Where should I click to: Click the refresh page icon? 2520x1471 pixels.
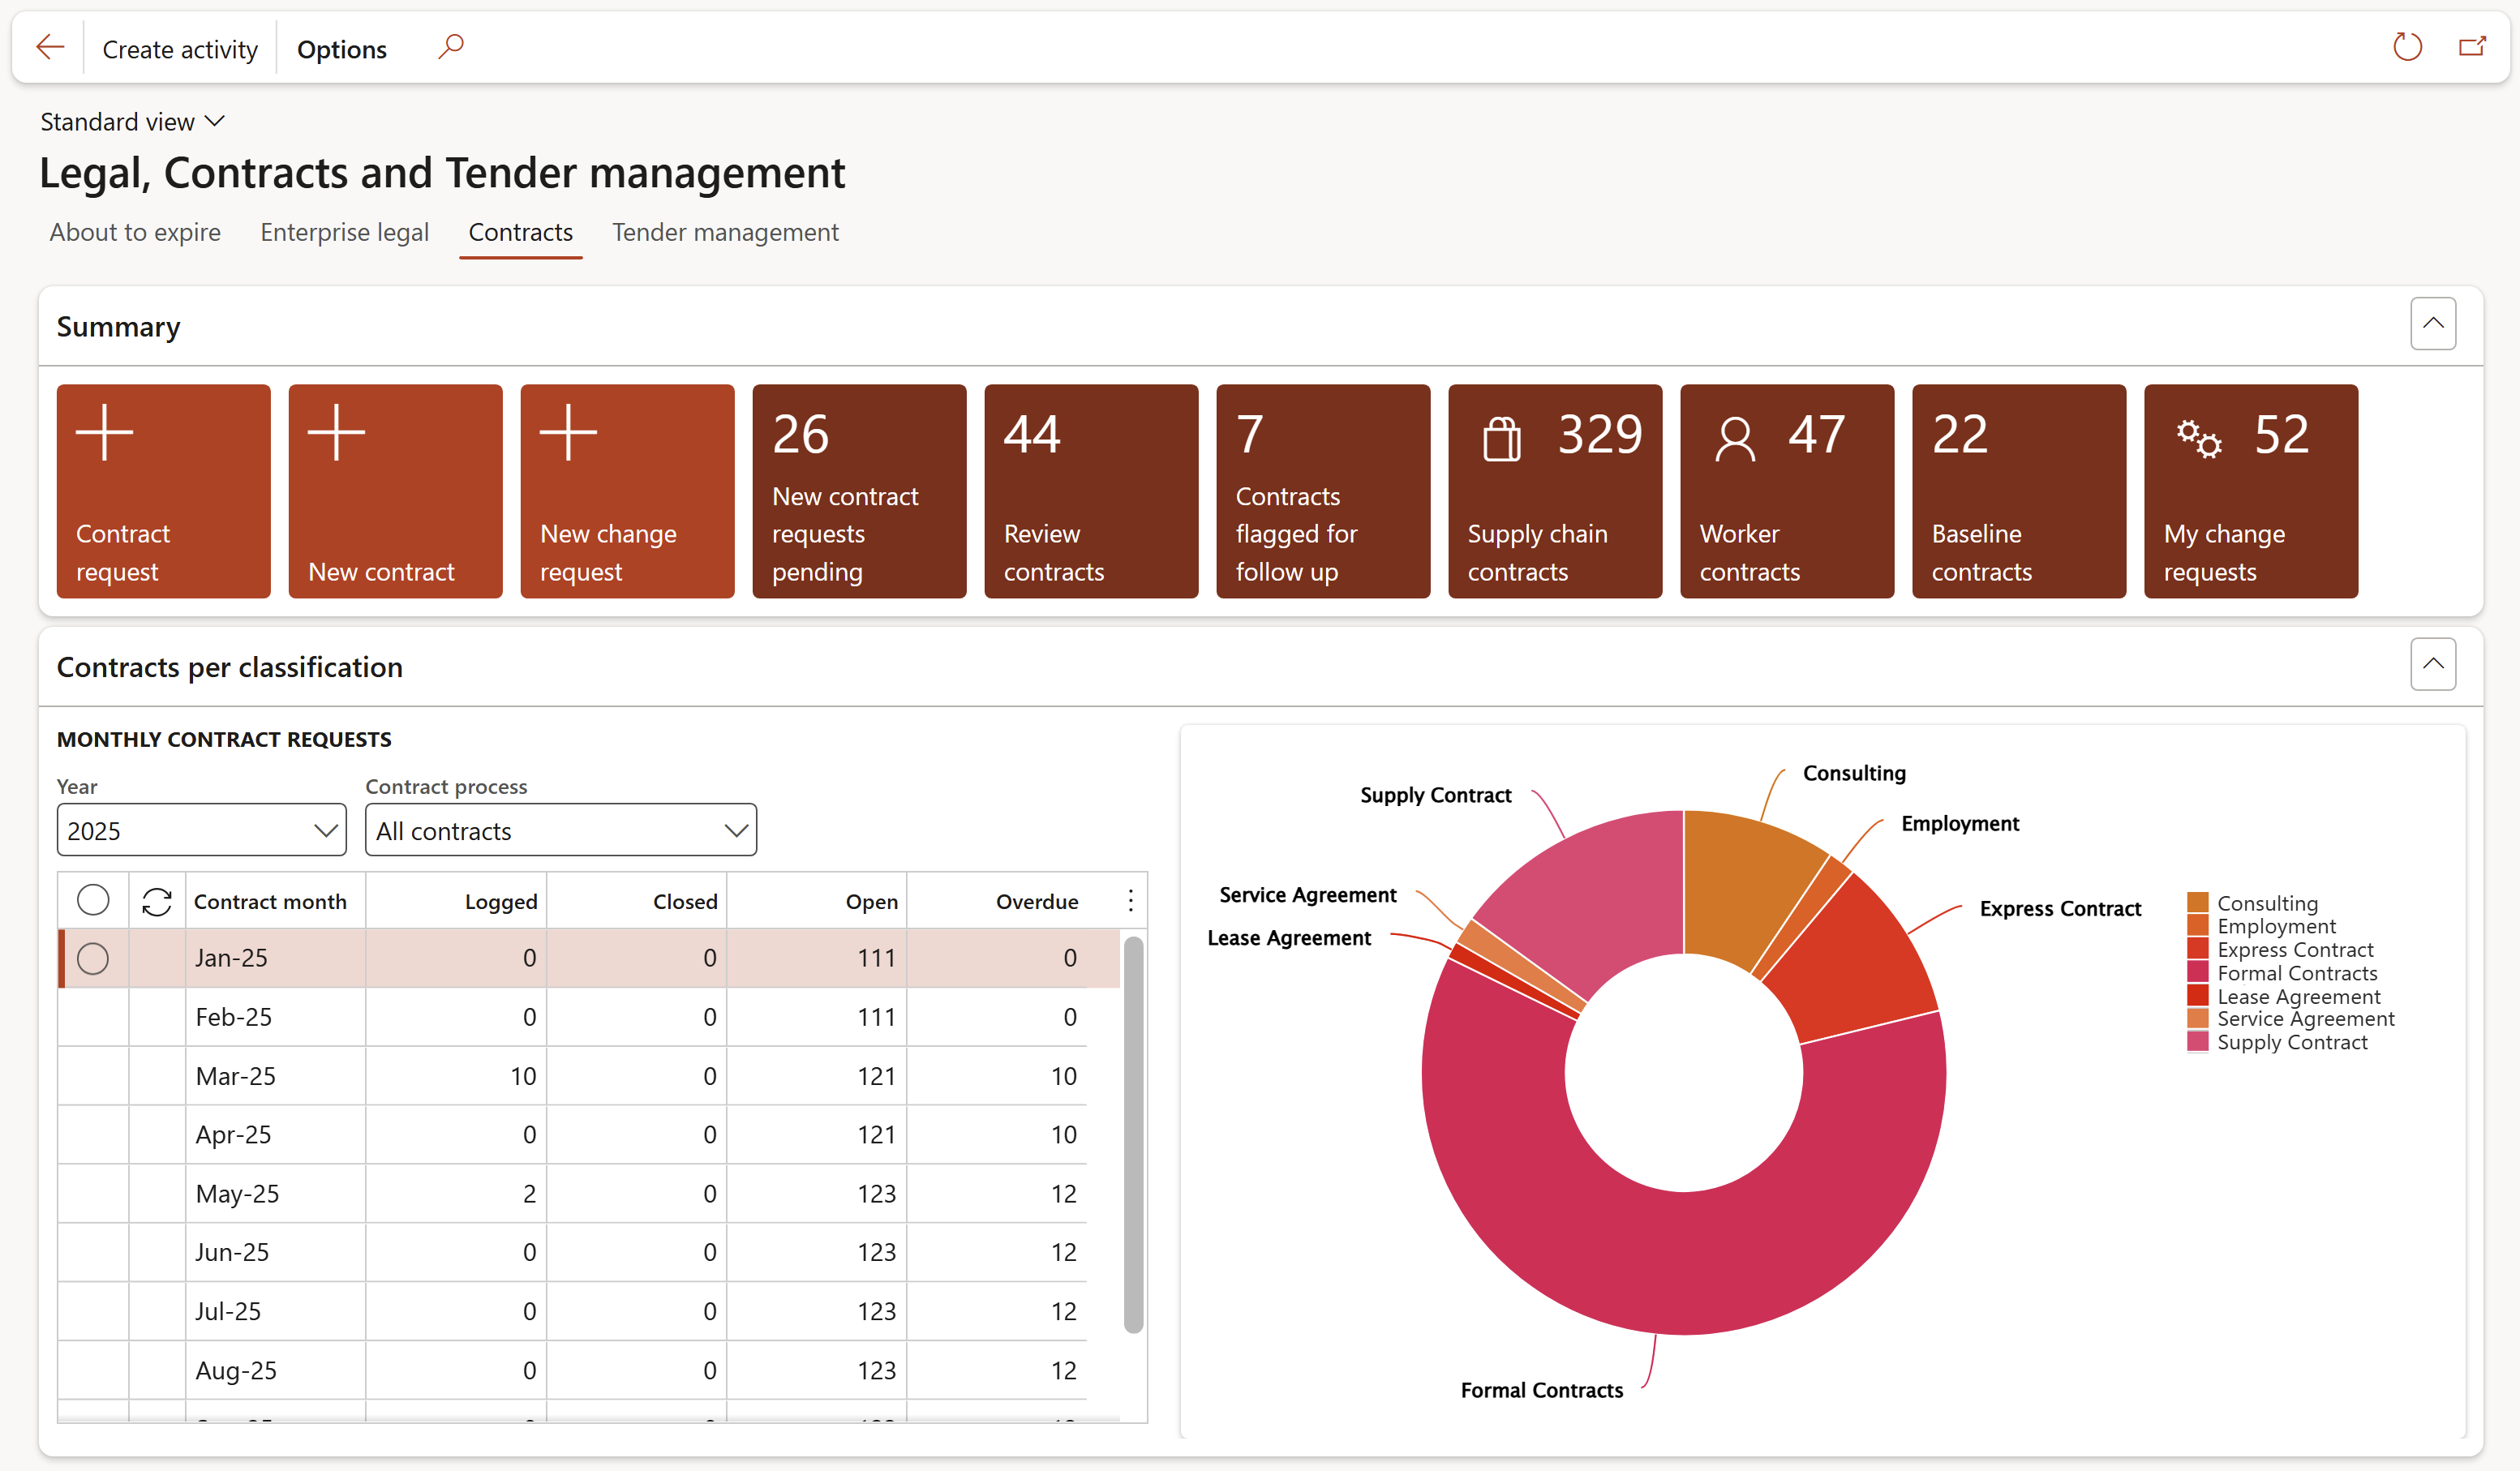[2406, 47]
